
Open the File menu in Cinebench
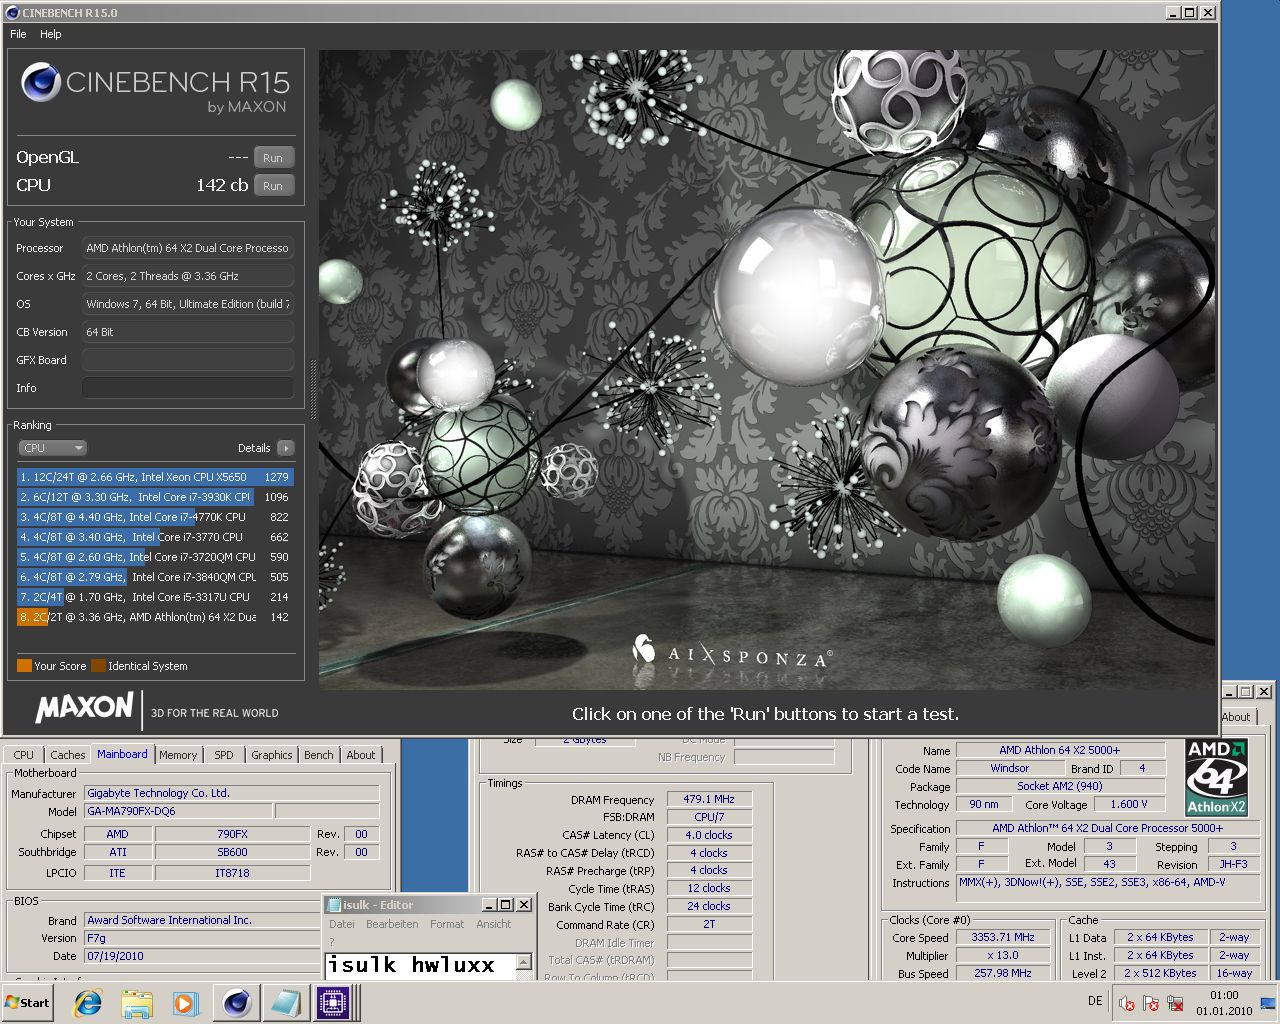(18, 34)
